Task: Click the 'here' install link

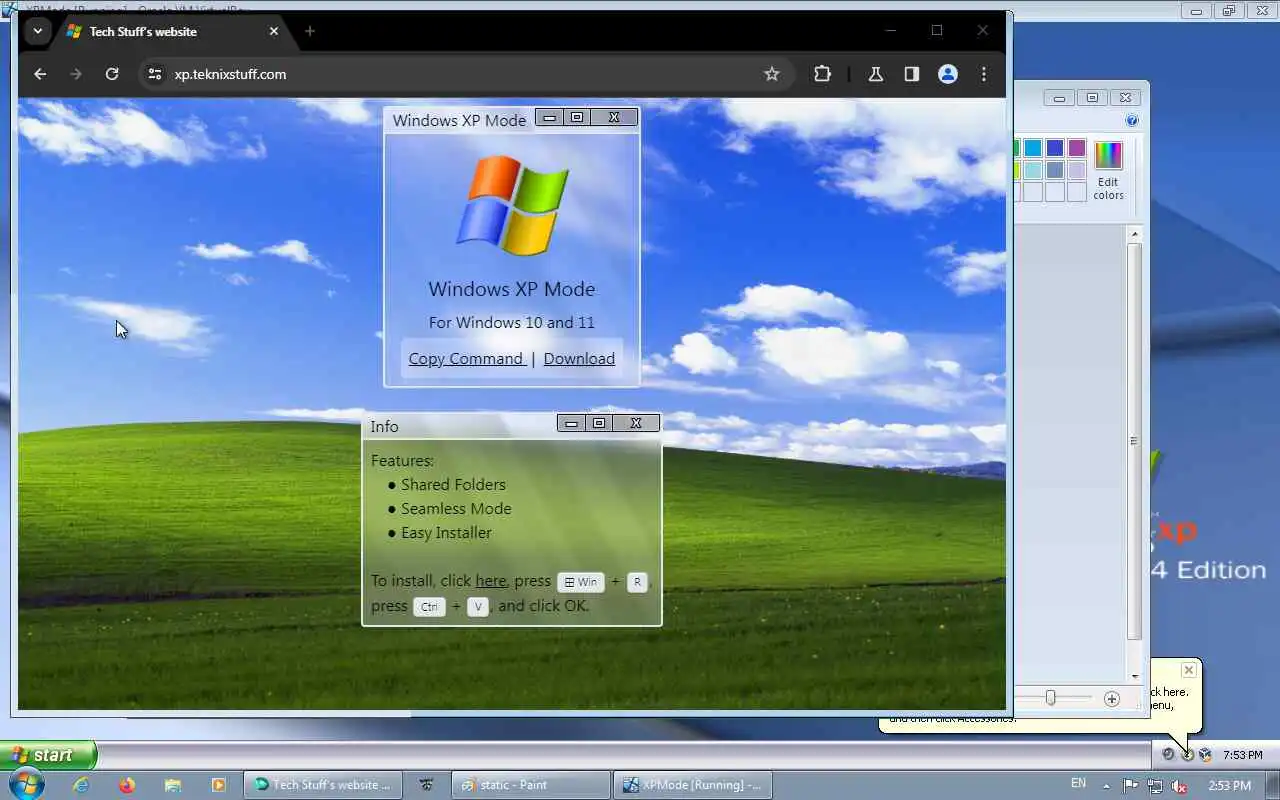Action: tap(490, 580)
